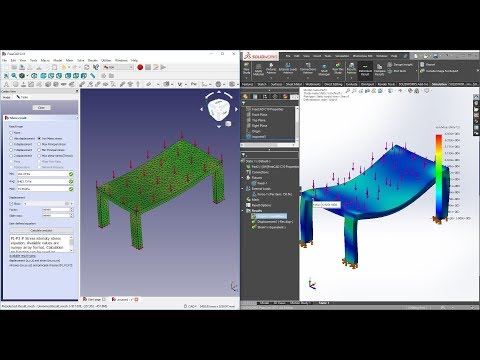Select von Mises stress radio button
The image size is (480, 360).
[39, 138]
